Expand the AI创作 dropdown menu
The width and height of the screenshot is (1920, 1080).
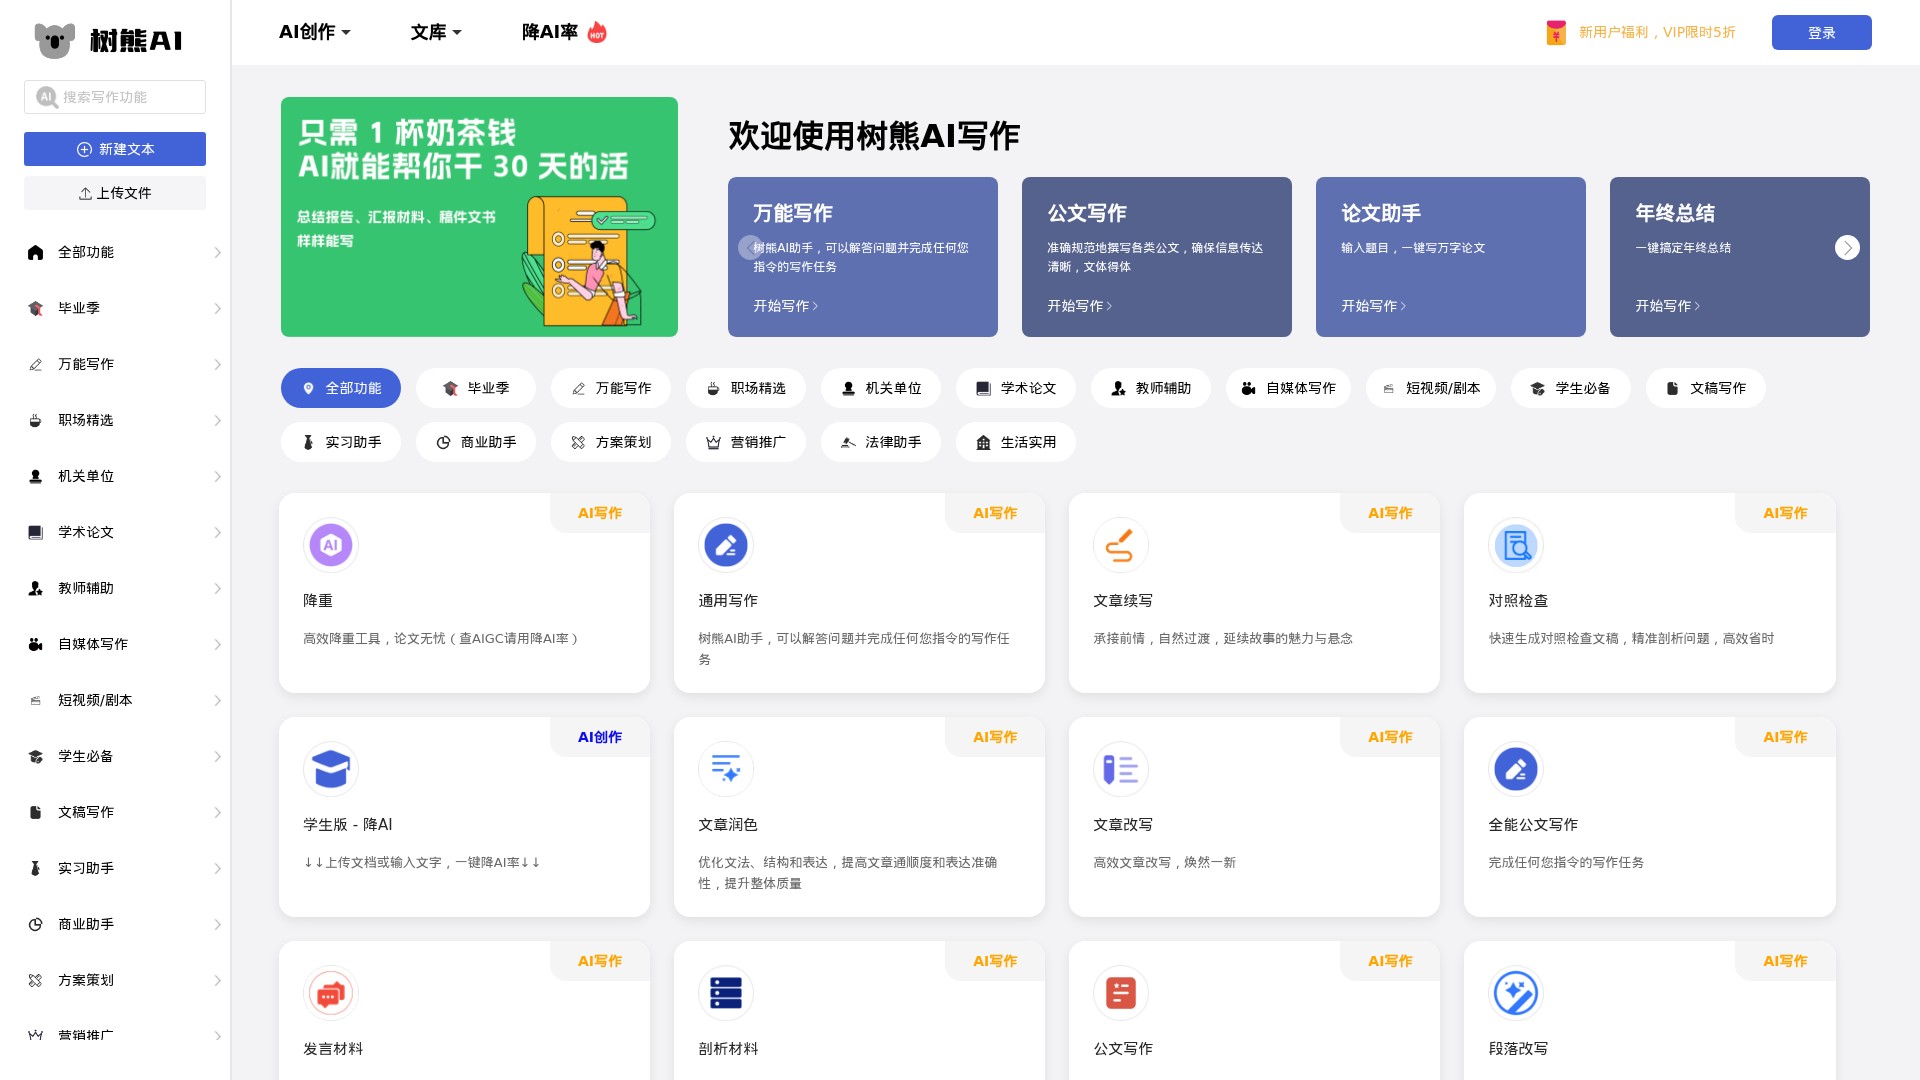(x=314, y=32)
